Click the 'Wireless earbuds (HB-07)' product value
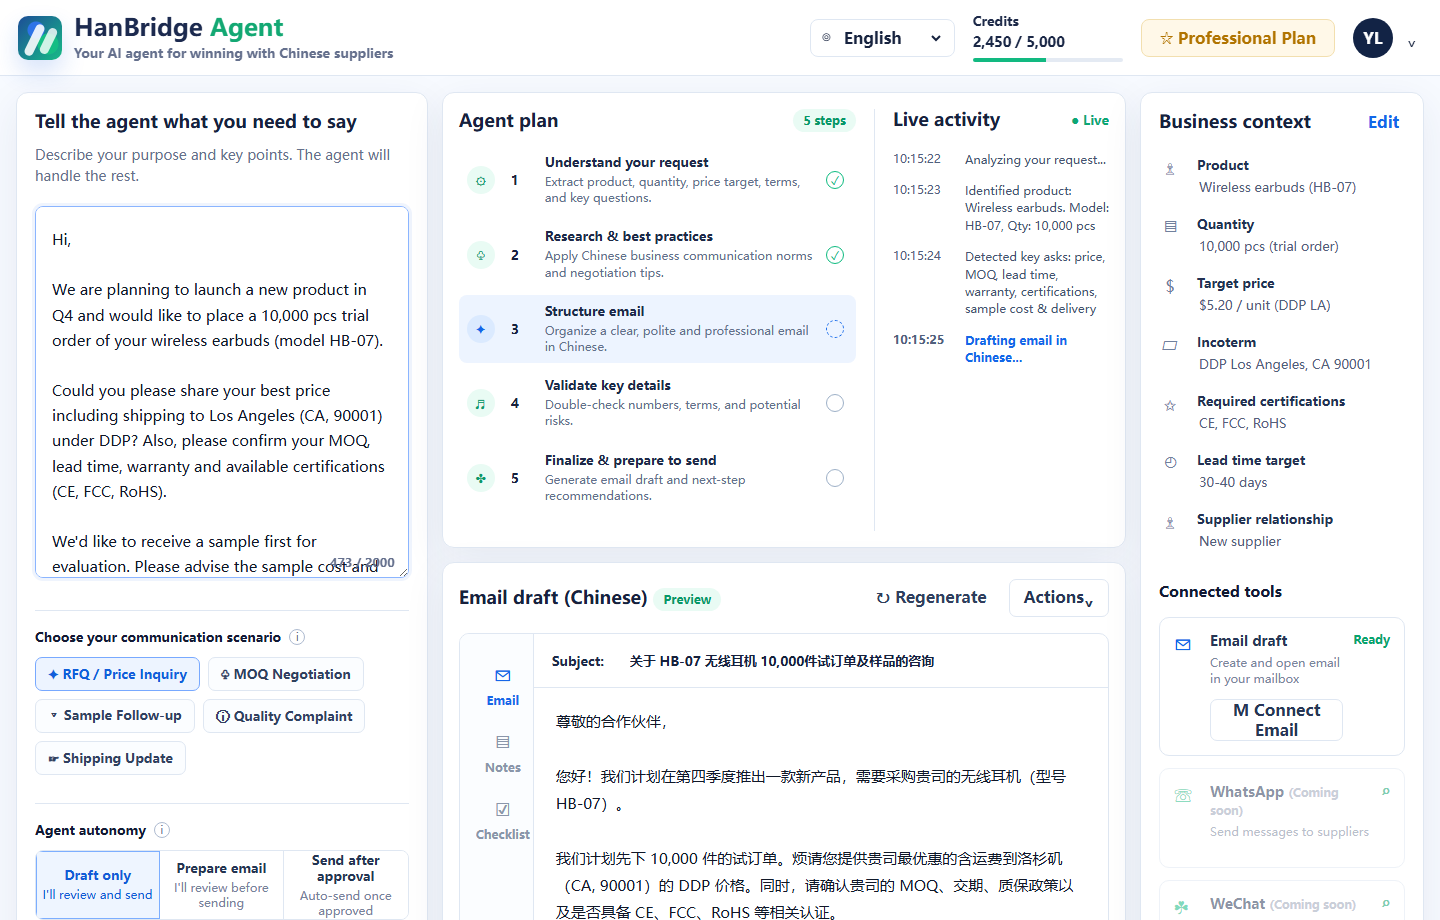1440x920 pixels. click(x=1277, y=187)
